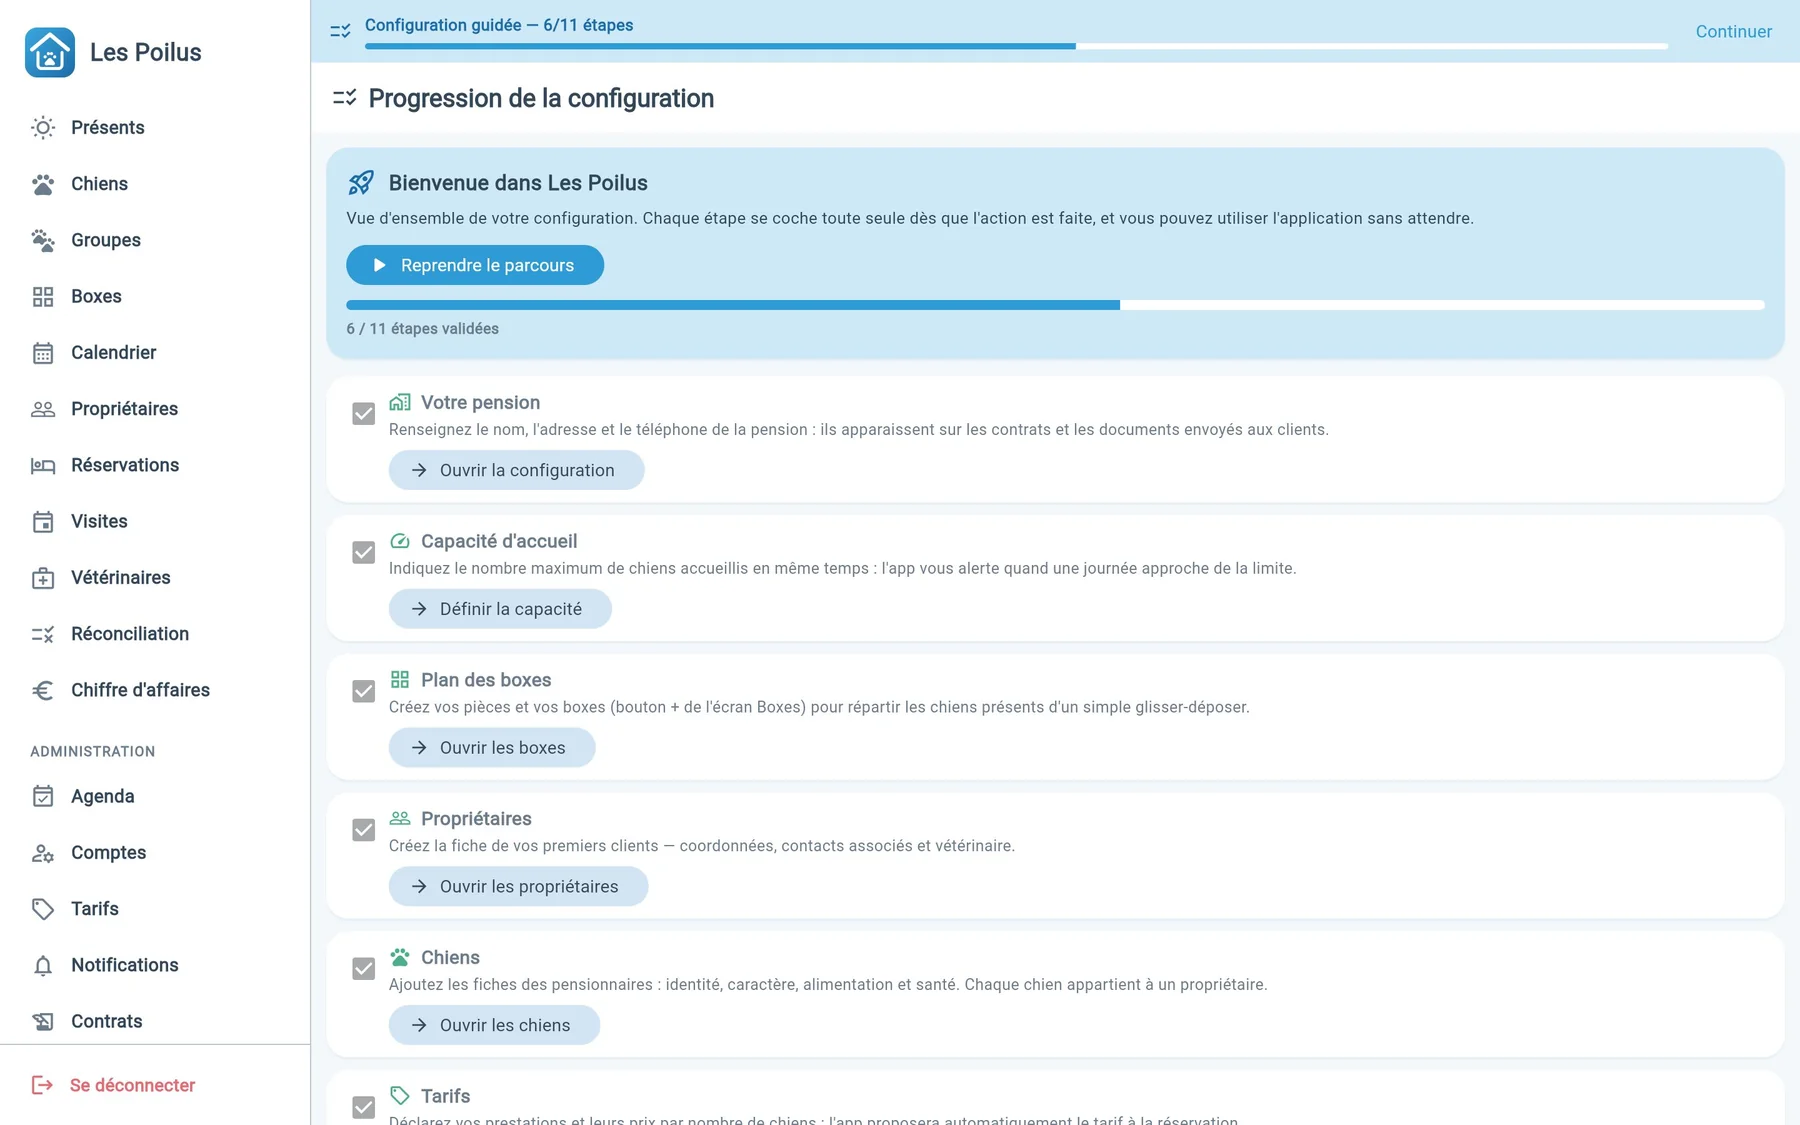Open Contrats in the sidebar
The width and height of the screenshot is (1800, 1125).
point(155,1021)
